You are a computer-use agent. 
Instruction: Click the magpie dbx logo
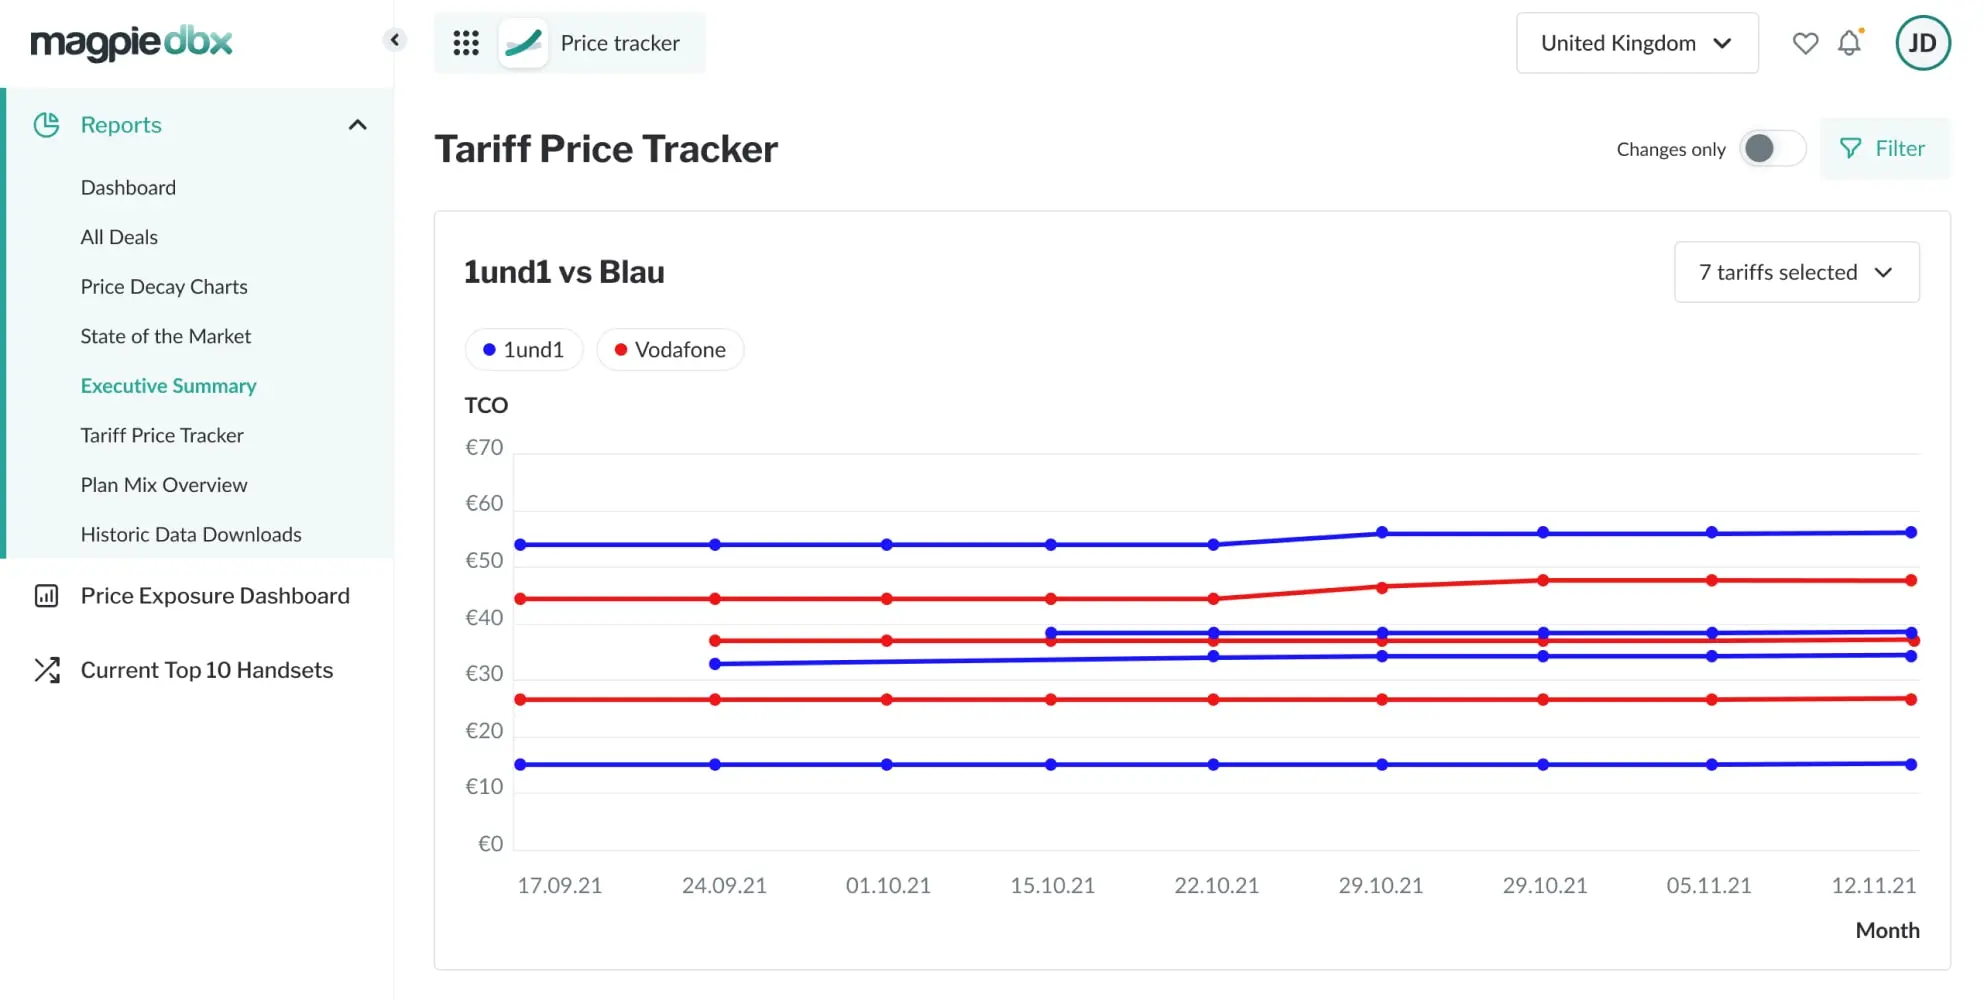[131, 42]
